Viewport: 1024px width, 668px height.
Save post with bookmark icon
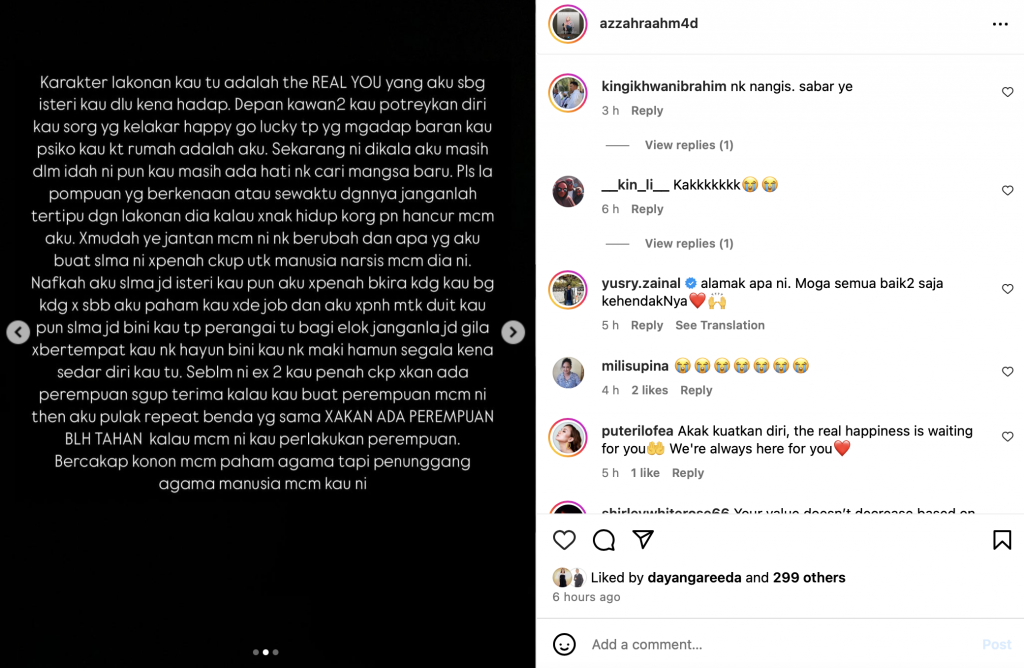(x=1002, y=540)
